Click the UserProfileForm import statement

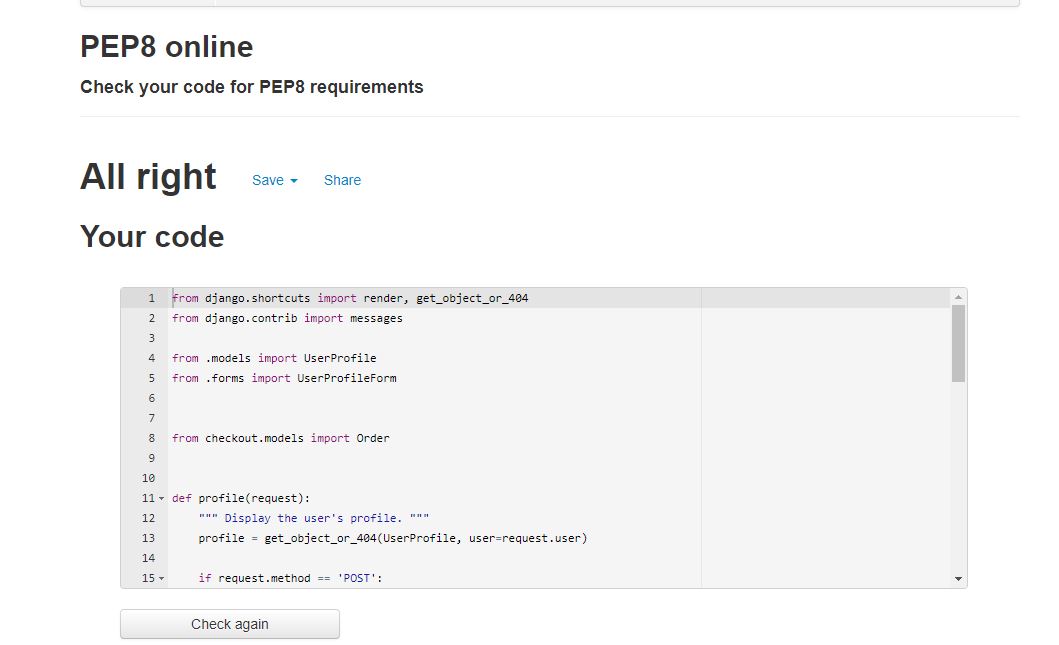(x=285, y=377)
